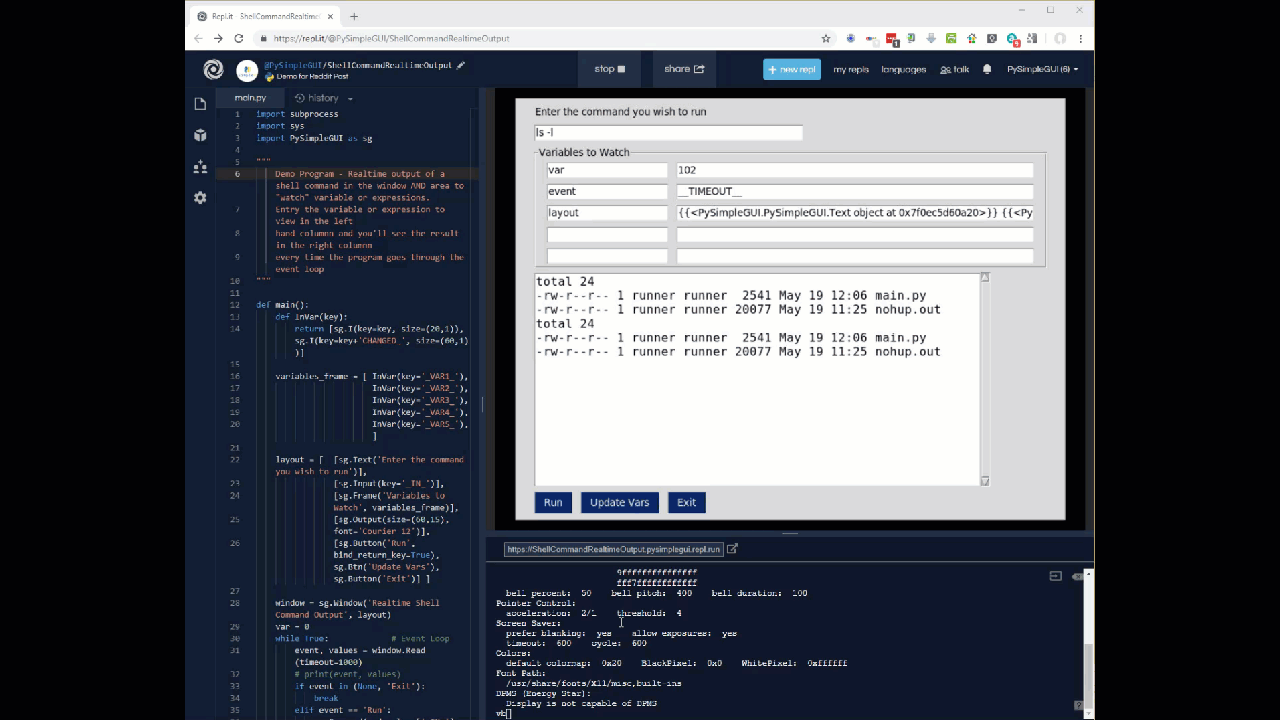This screenshot has width=1280, height=720.
Task: Click the green extension icon in Chrome toolbar
Action: [x=951, y=38]
